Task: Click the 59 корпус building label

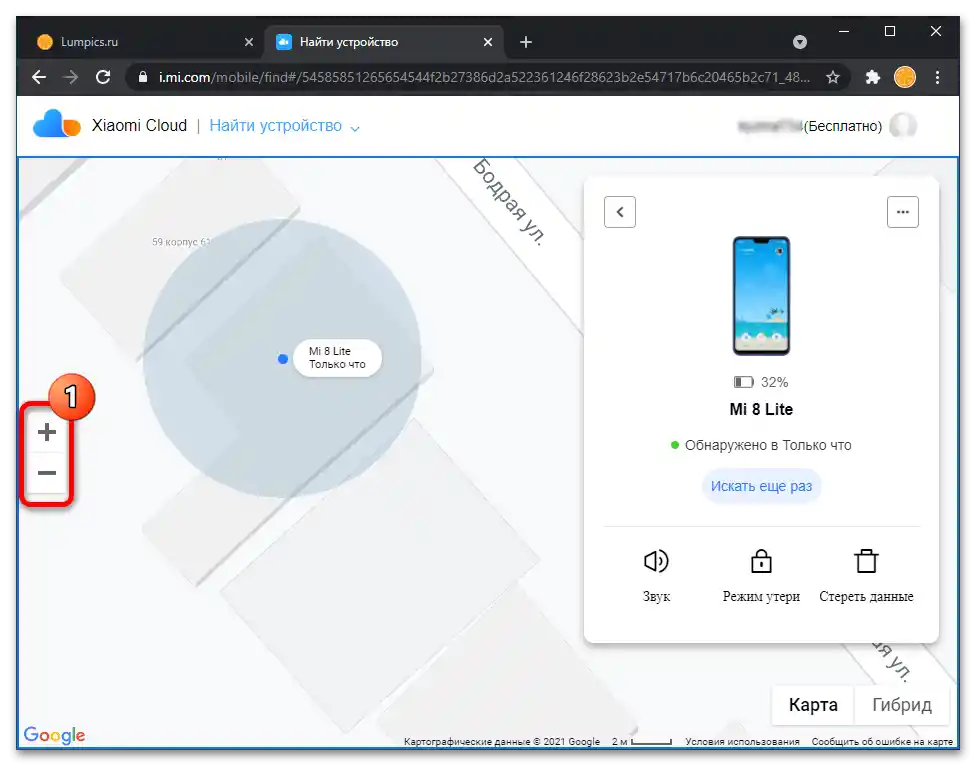Action: 182,241
